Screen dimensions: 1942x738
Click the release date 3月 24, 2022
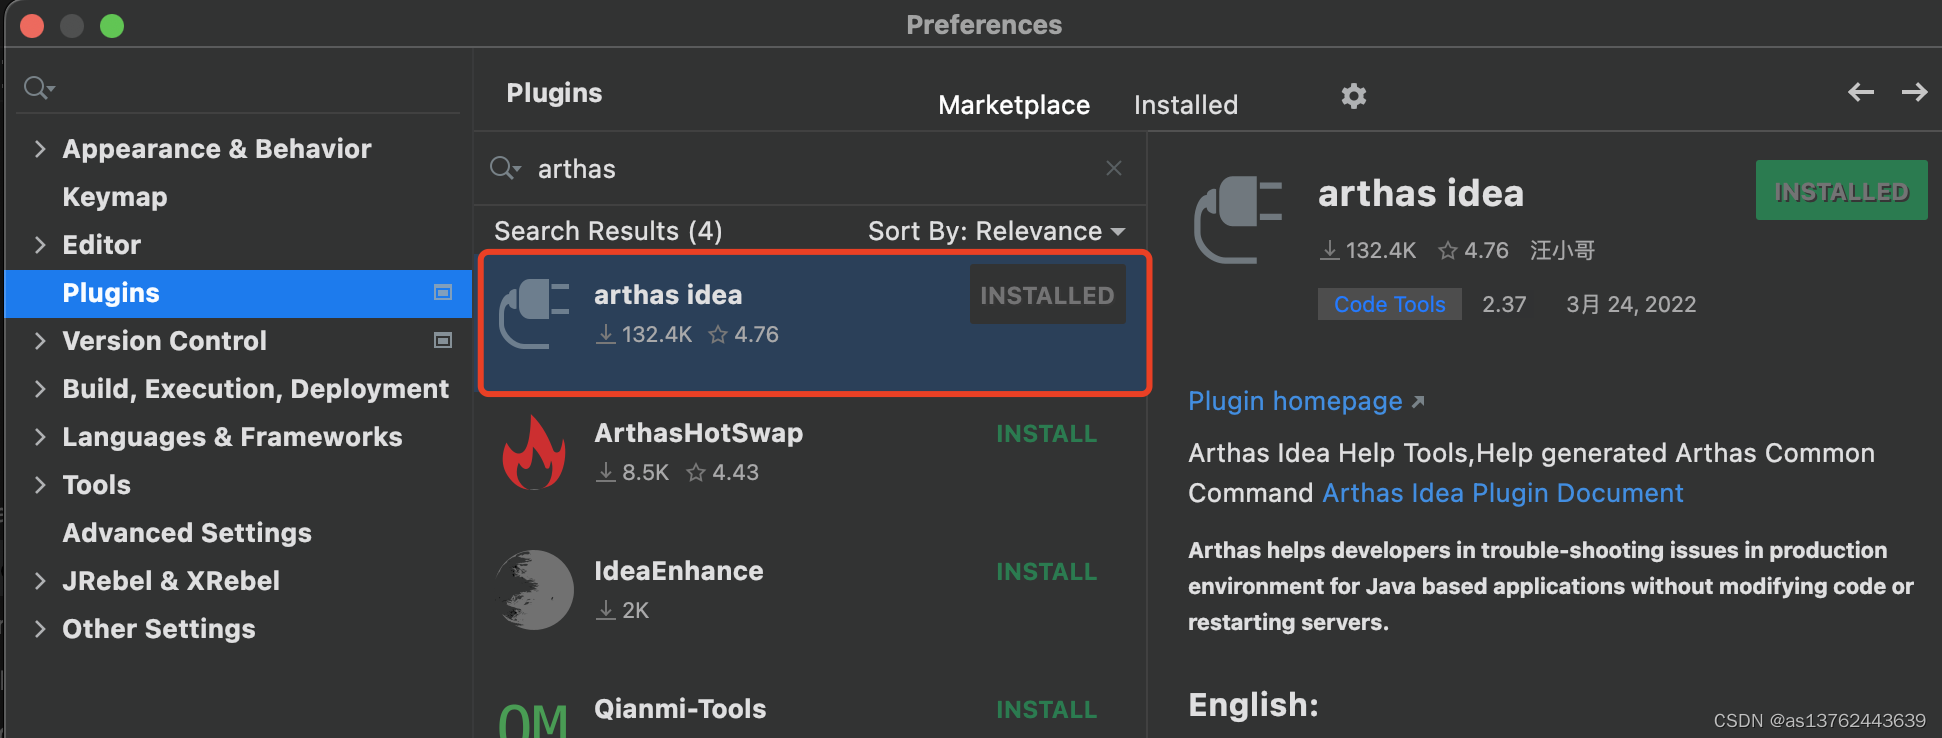click(x=1631, y=304)
